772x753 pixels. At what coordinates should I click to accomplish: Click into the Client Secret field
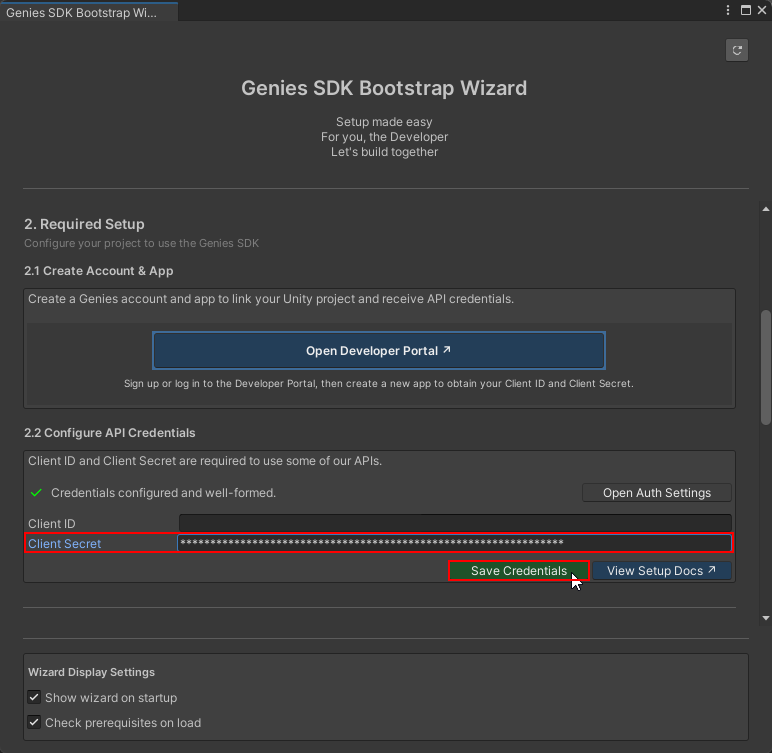(455, 543)
